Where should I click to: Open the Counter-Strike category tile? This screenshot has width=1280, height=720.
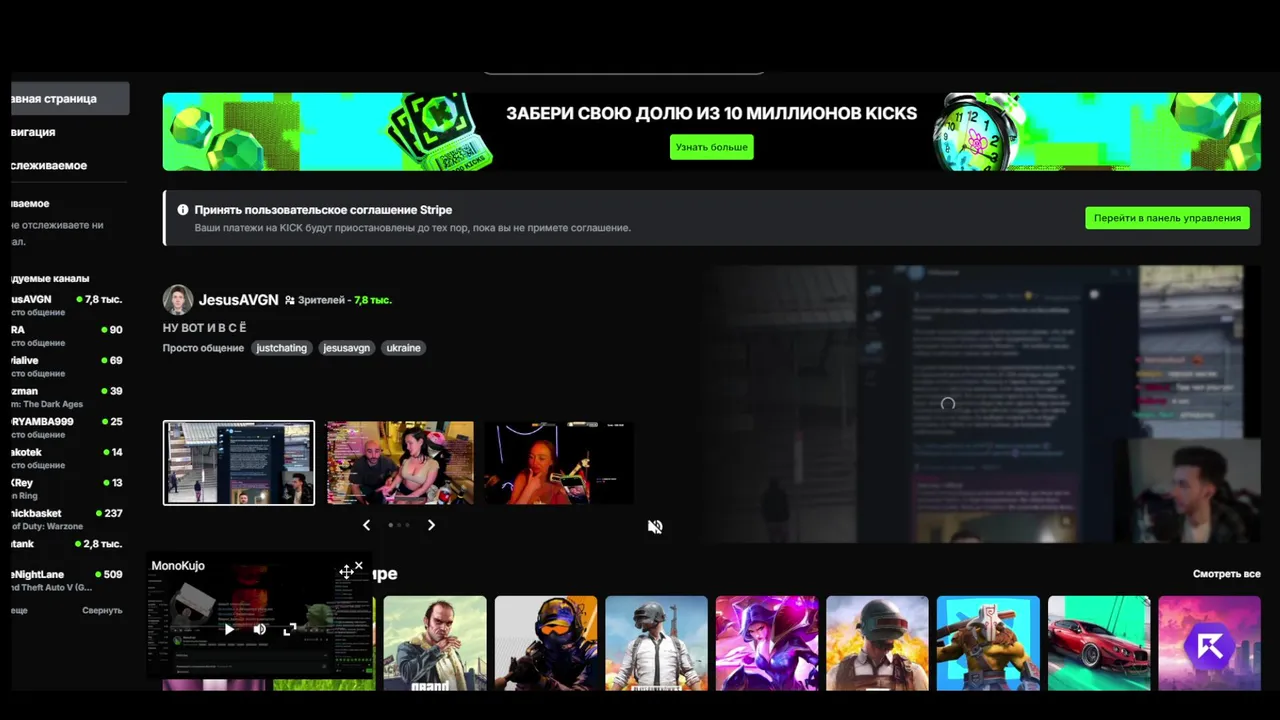[546, 643]
